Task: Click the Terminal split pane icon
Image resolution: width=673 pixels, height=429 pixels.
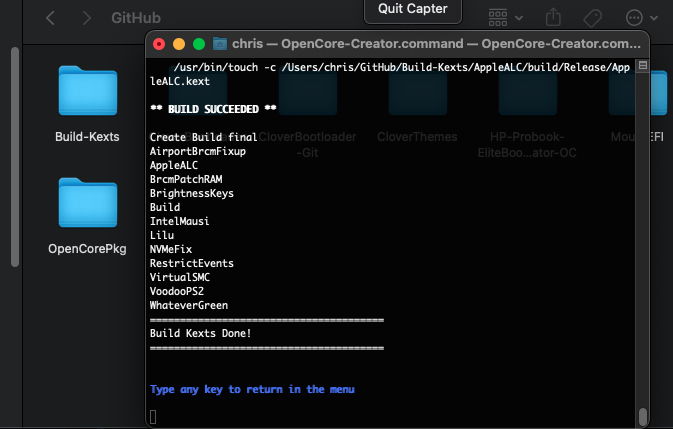Action: (643, 65)
